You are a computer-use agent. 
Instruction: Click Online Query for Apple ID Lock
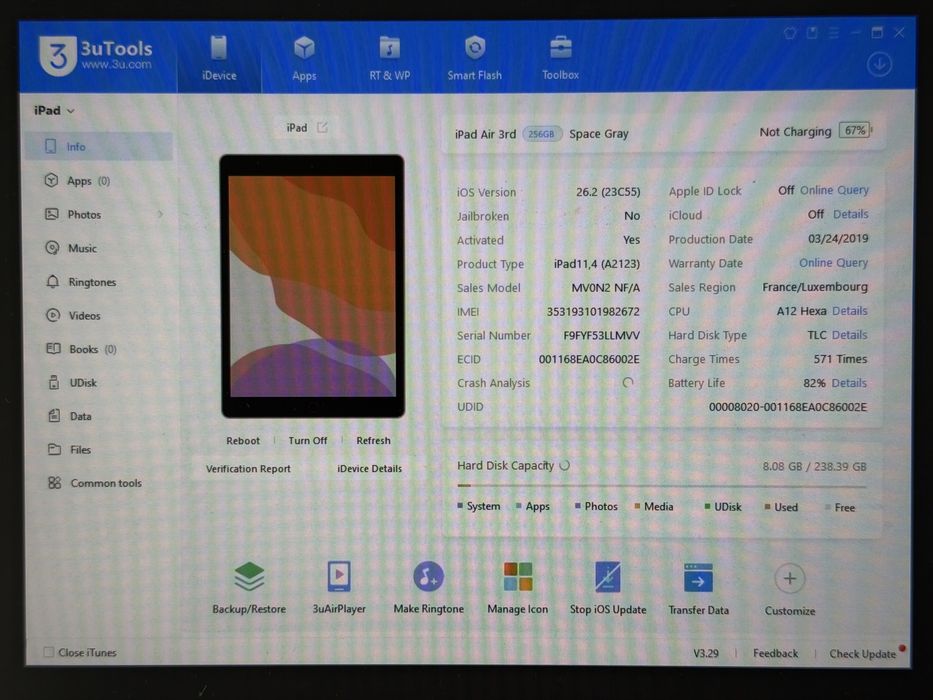[x=834, y=190]
